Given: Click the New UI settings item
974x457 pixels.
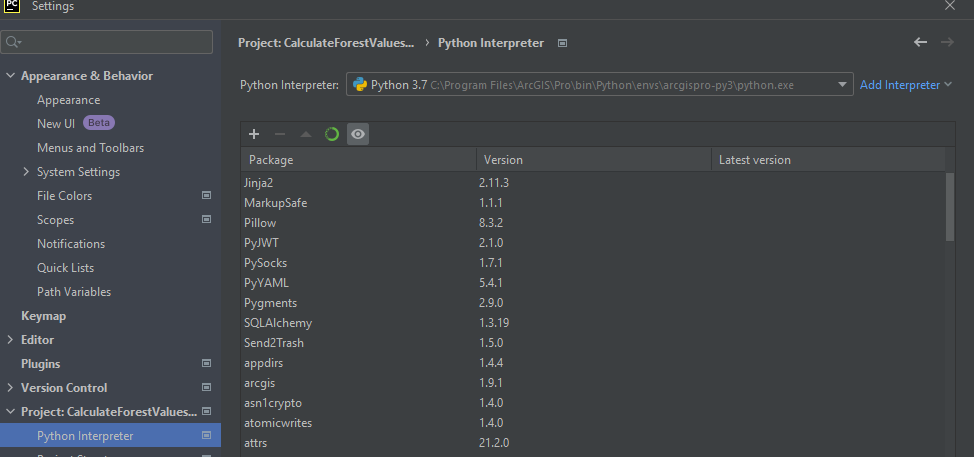Looking at the screenshot, I should [56, 124].
